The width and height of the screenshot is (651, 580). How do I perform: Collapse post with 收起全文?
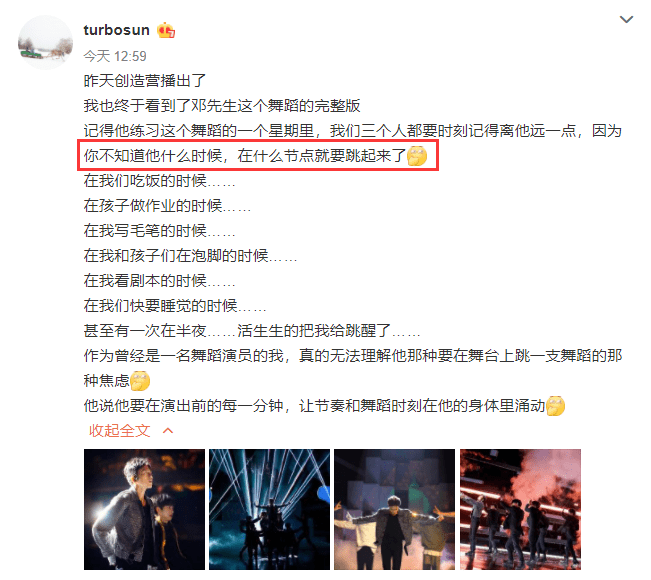[119, 431]
